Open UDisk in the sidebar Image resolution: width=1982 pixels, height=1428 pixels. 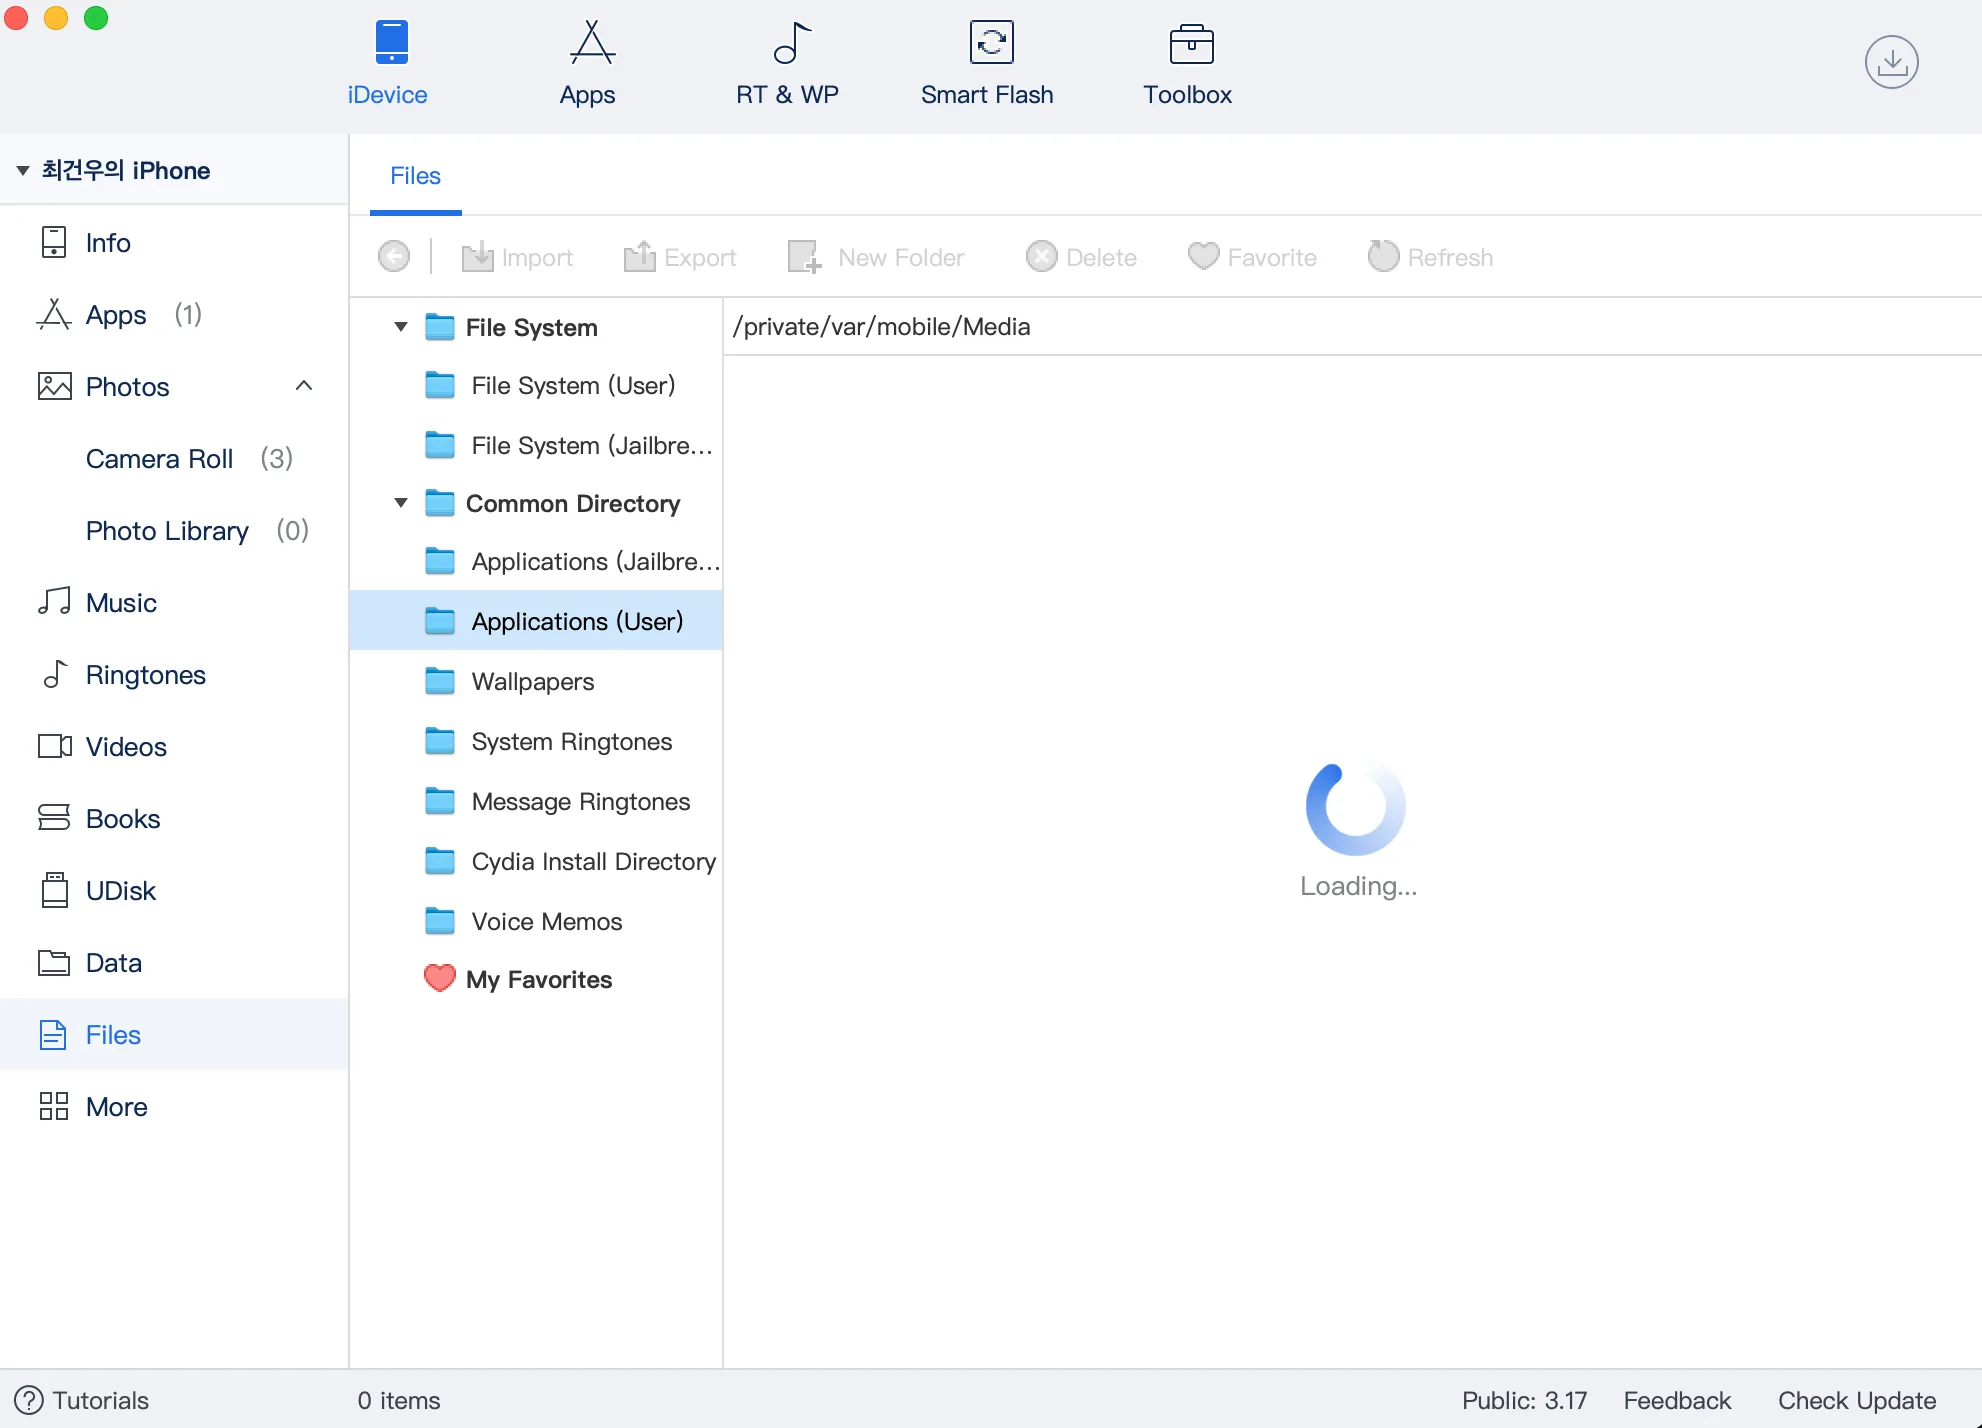pos(174,891)
